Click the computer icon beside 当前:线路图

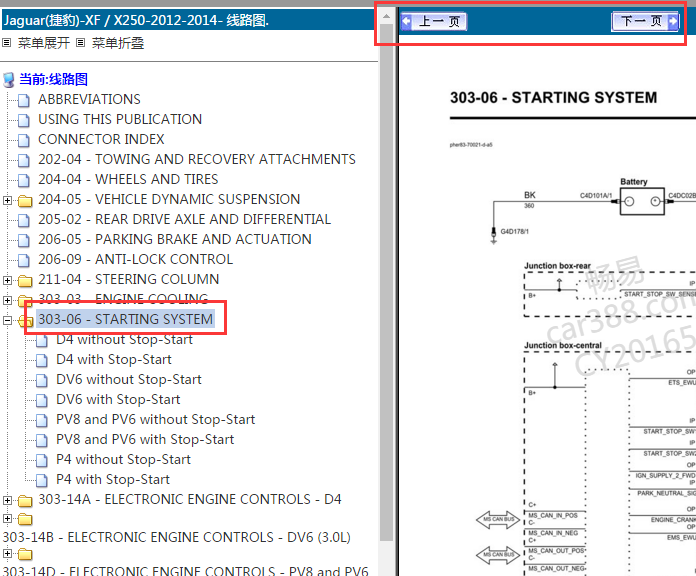8,80
